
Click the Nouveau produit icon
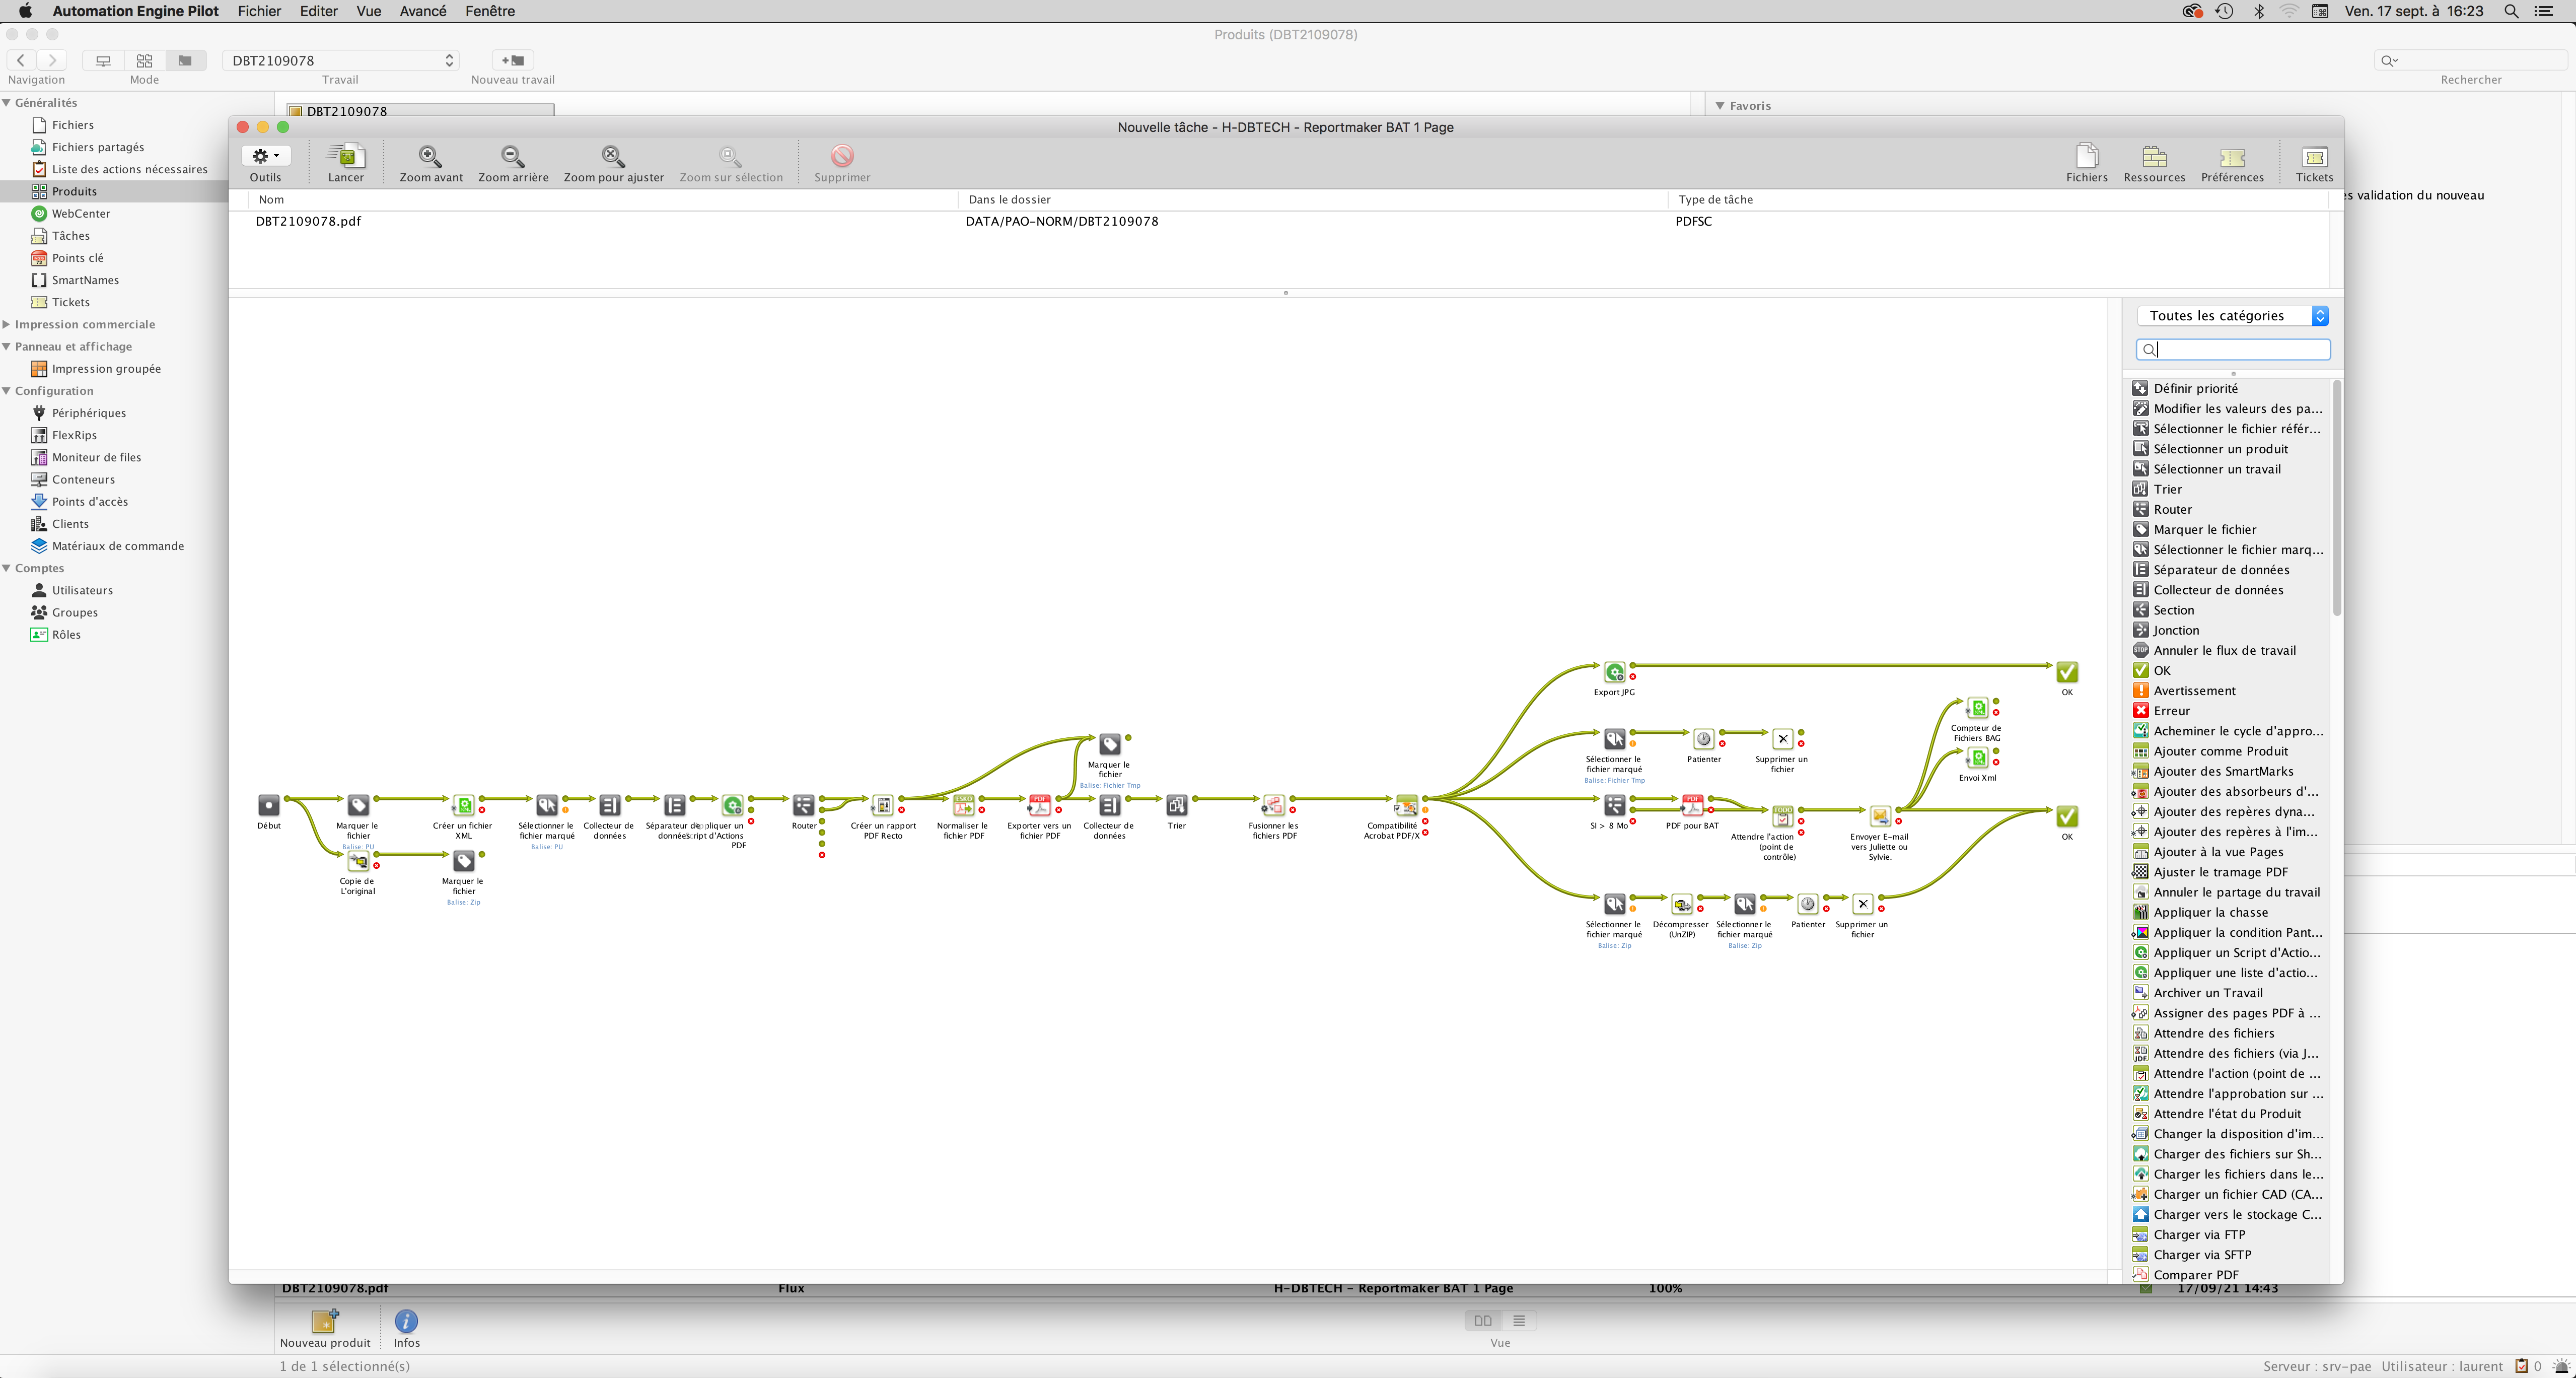(x=324, y=1321)
